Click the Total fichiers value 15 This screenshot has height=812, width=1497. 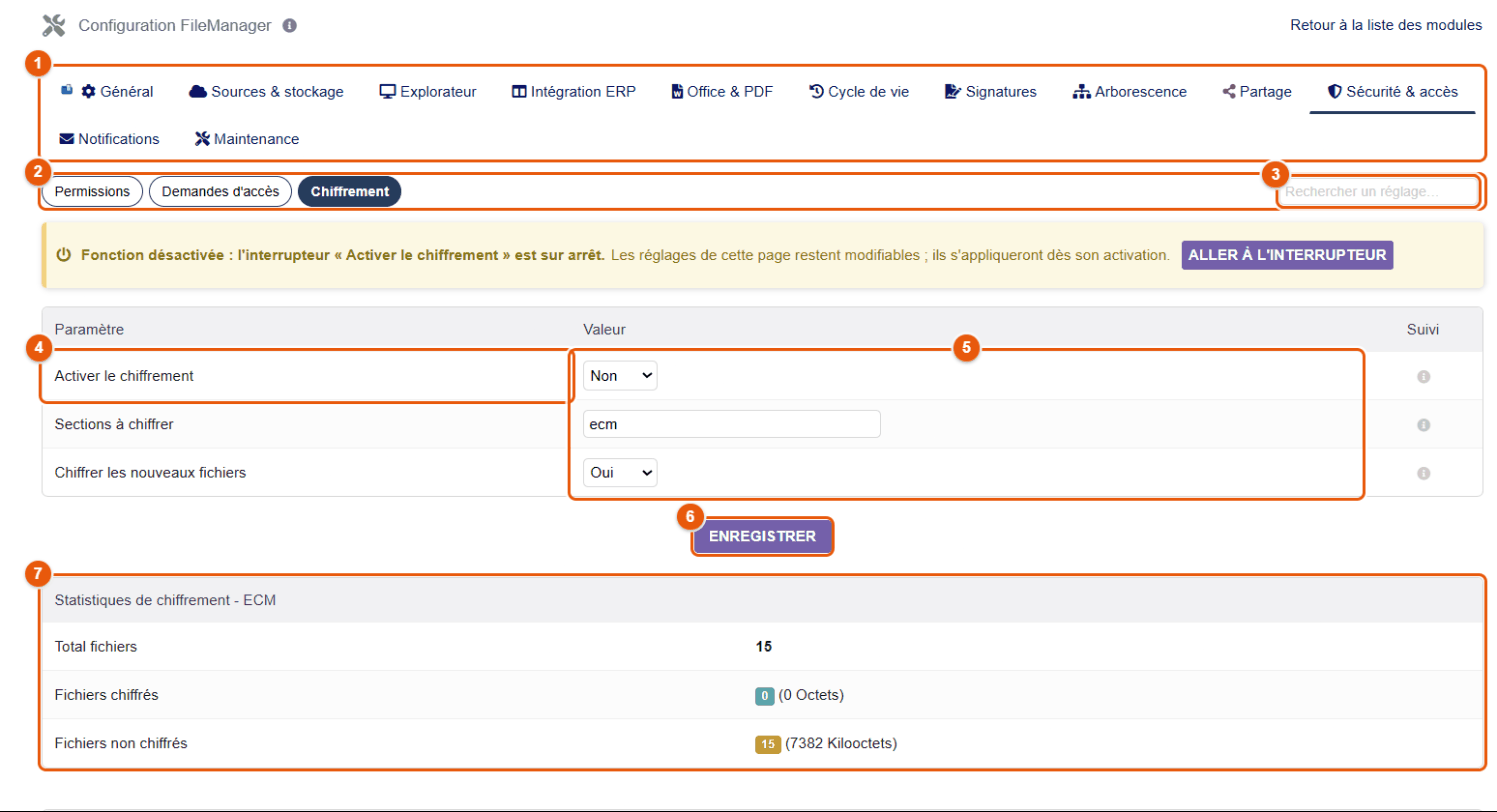pyautogui.click(x=764, y=647)
